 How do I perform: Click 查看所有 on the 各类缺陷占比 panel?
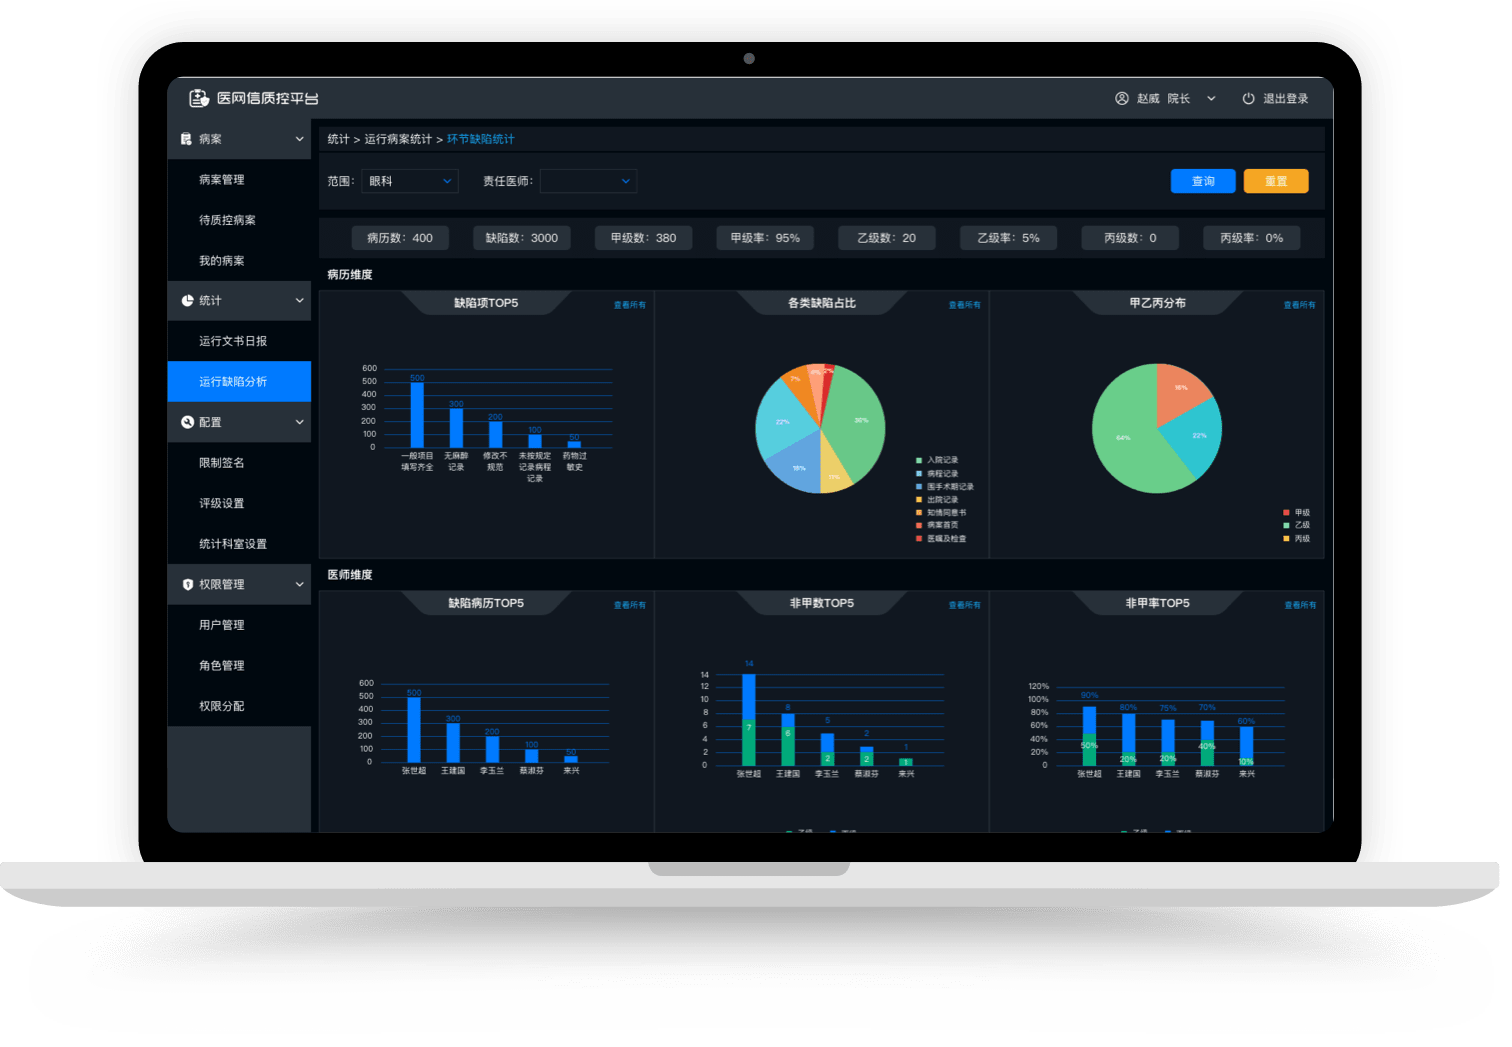tap(964, 304)
